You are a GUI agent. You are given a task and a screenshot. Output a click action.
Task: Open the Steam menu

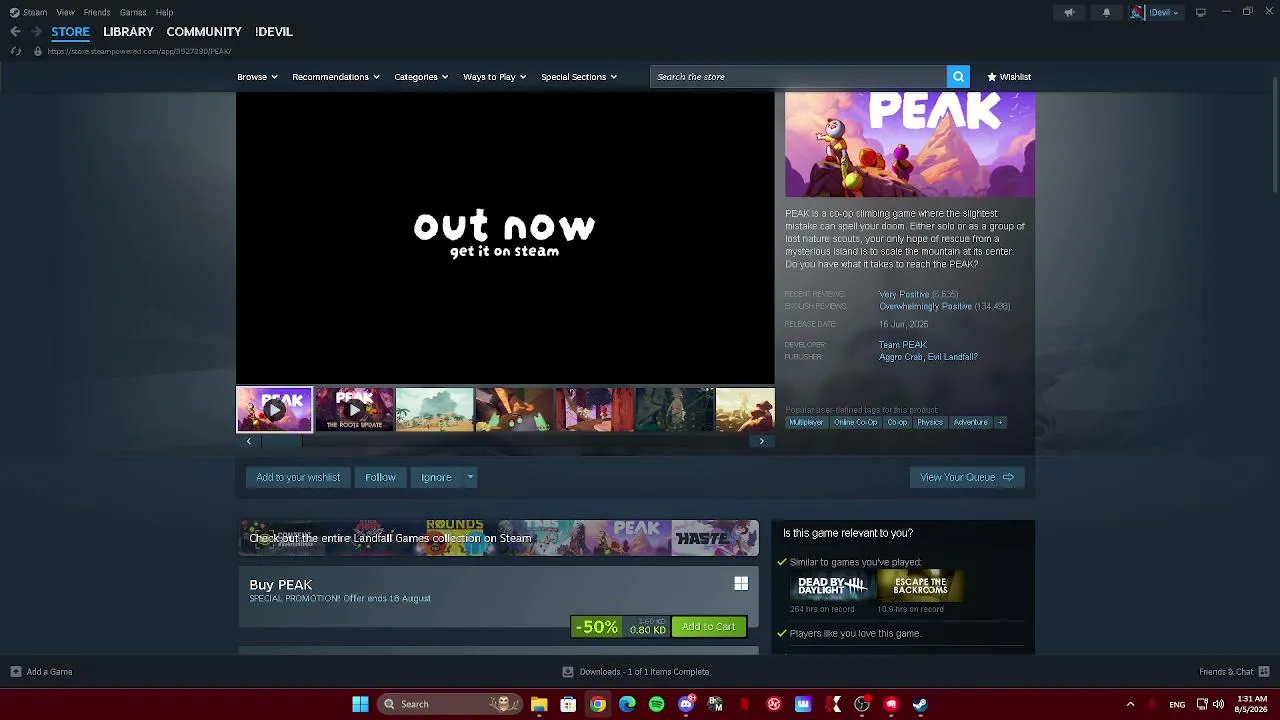click(35, 12)
